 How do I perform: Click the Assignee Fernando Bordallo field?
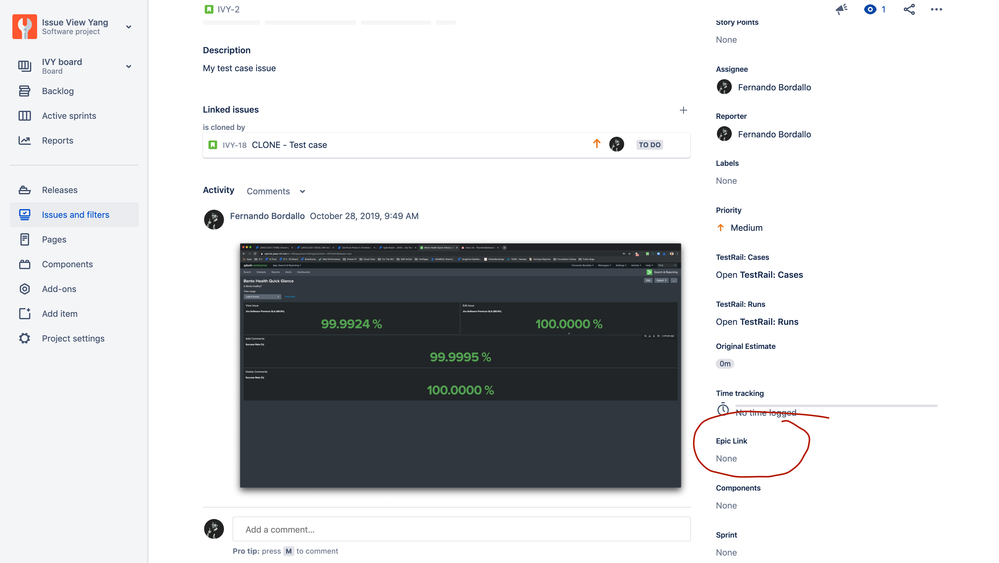coord(763,87)
